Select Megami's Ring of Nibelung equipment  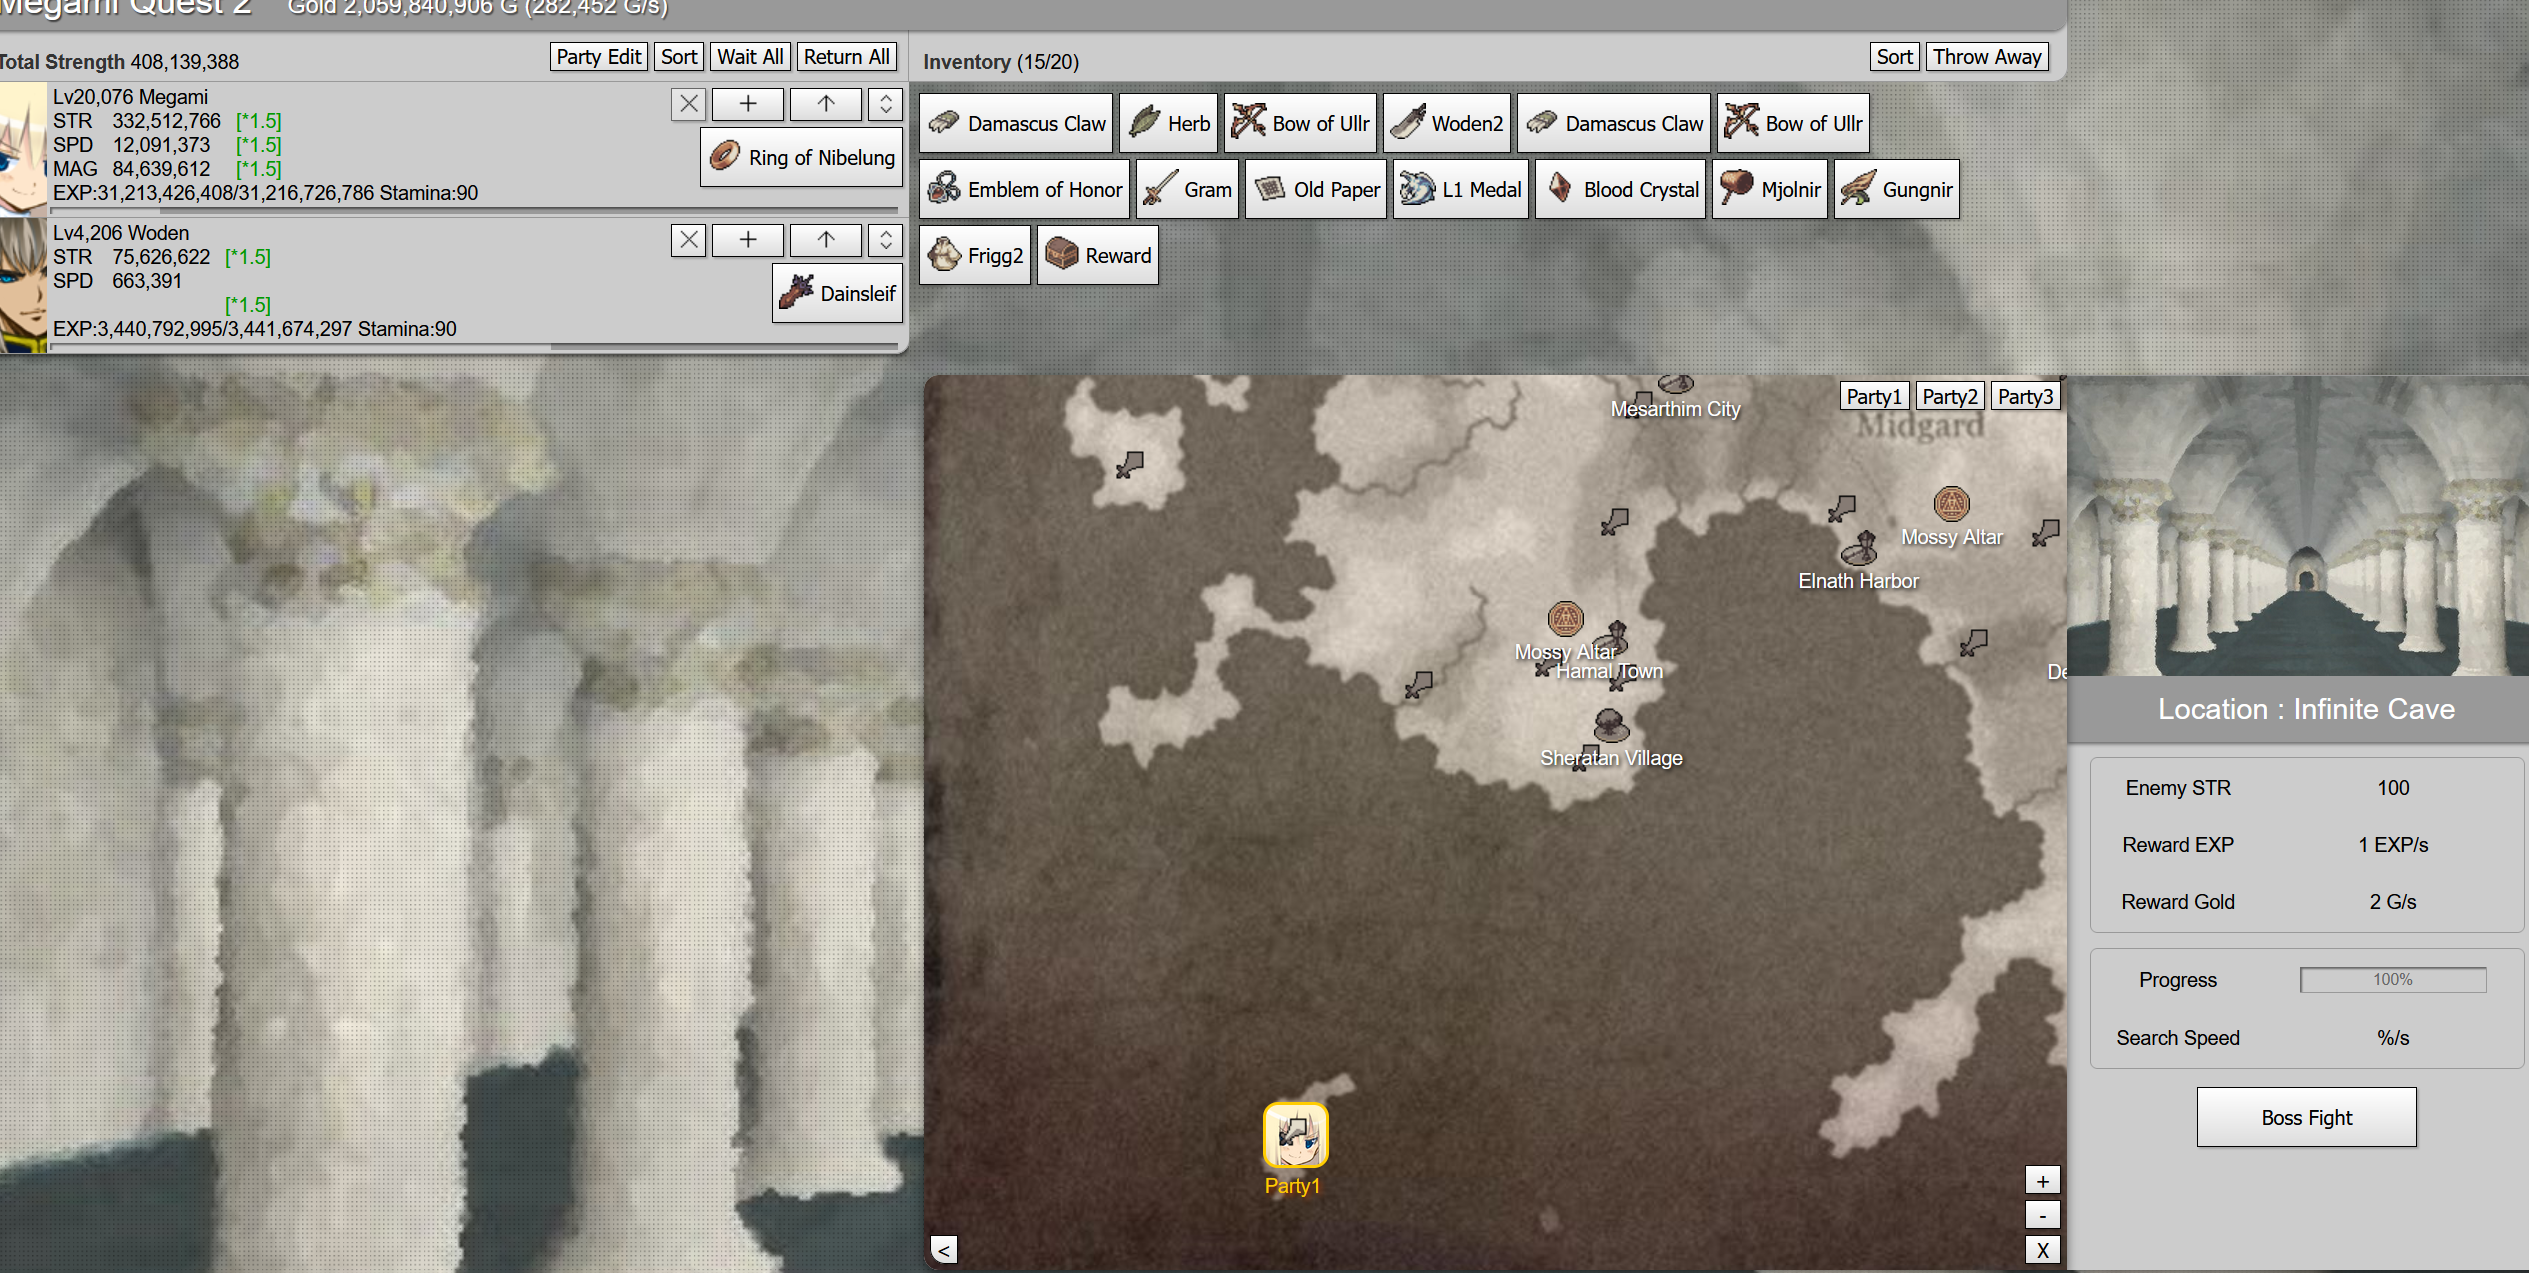(801, 158)
